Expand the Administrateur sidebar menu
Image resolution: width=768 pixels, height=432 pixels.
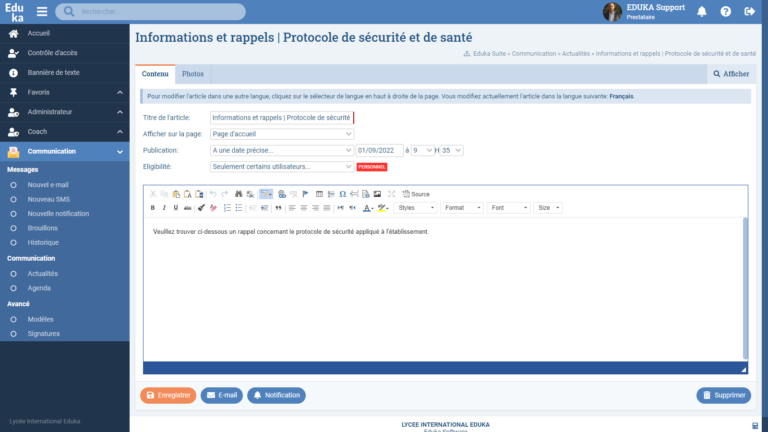(65, 112)
